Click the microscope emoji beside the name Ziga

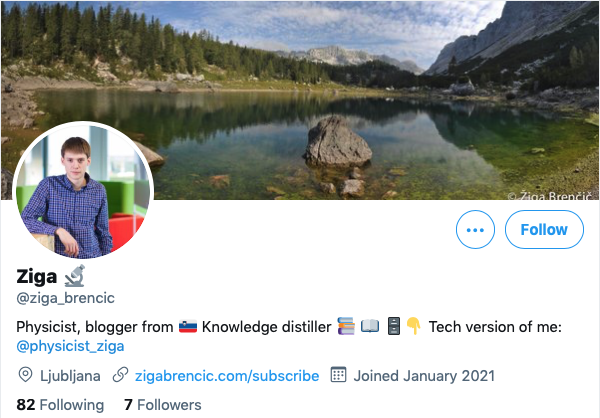coord(74,275)
